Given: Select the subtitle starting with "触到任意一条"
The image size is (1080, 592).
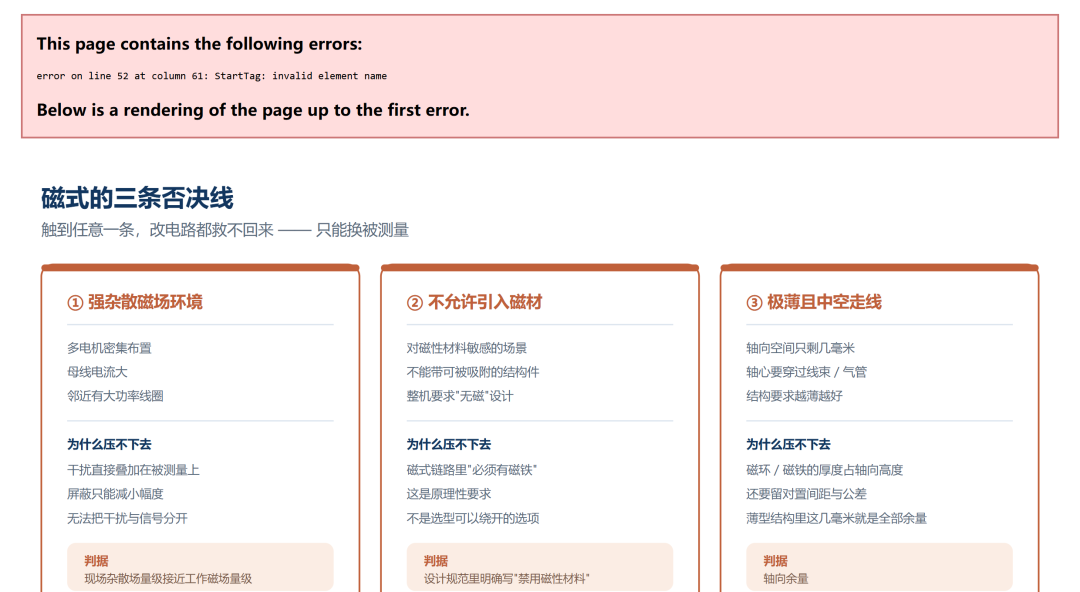Looking at the screenshot, I should tap(225, 230).
